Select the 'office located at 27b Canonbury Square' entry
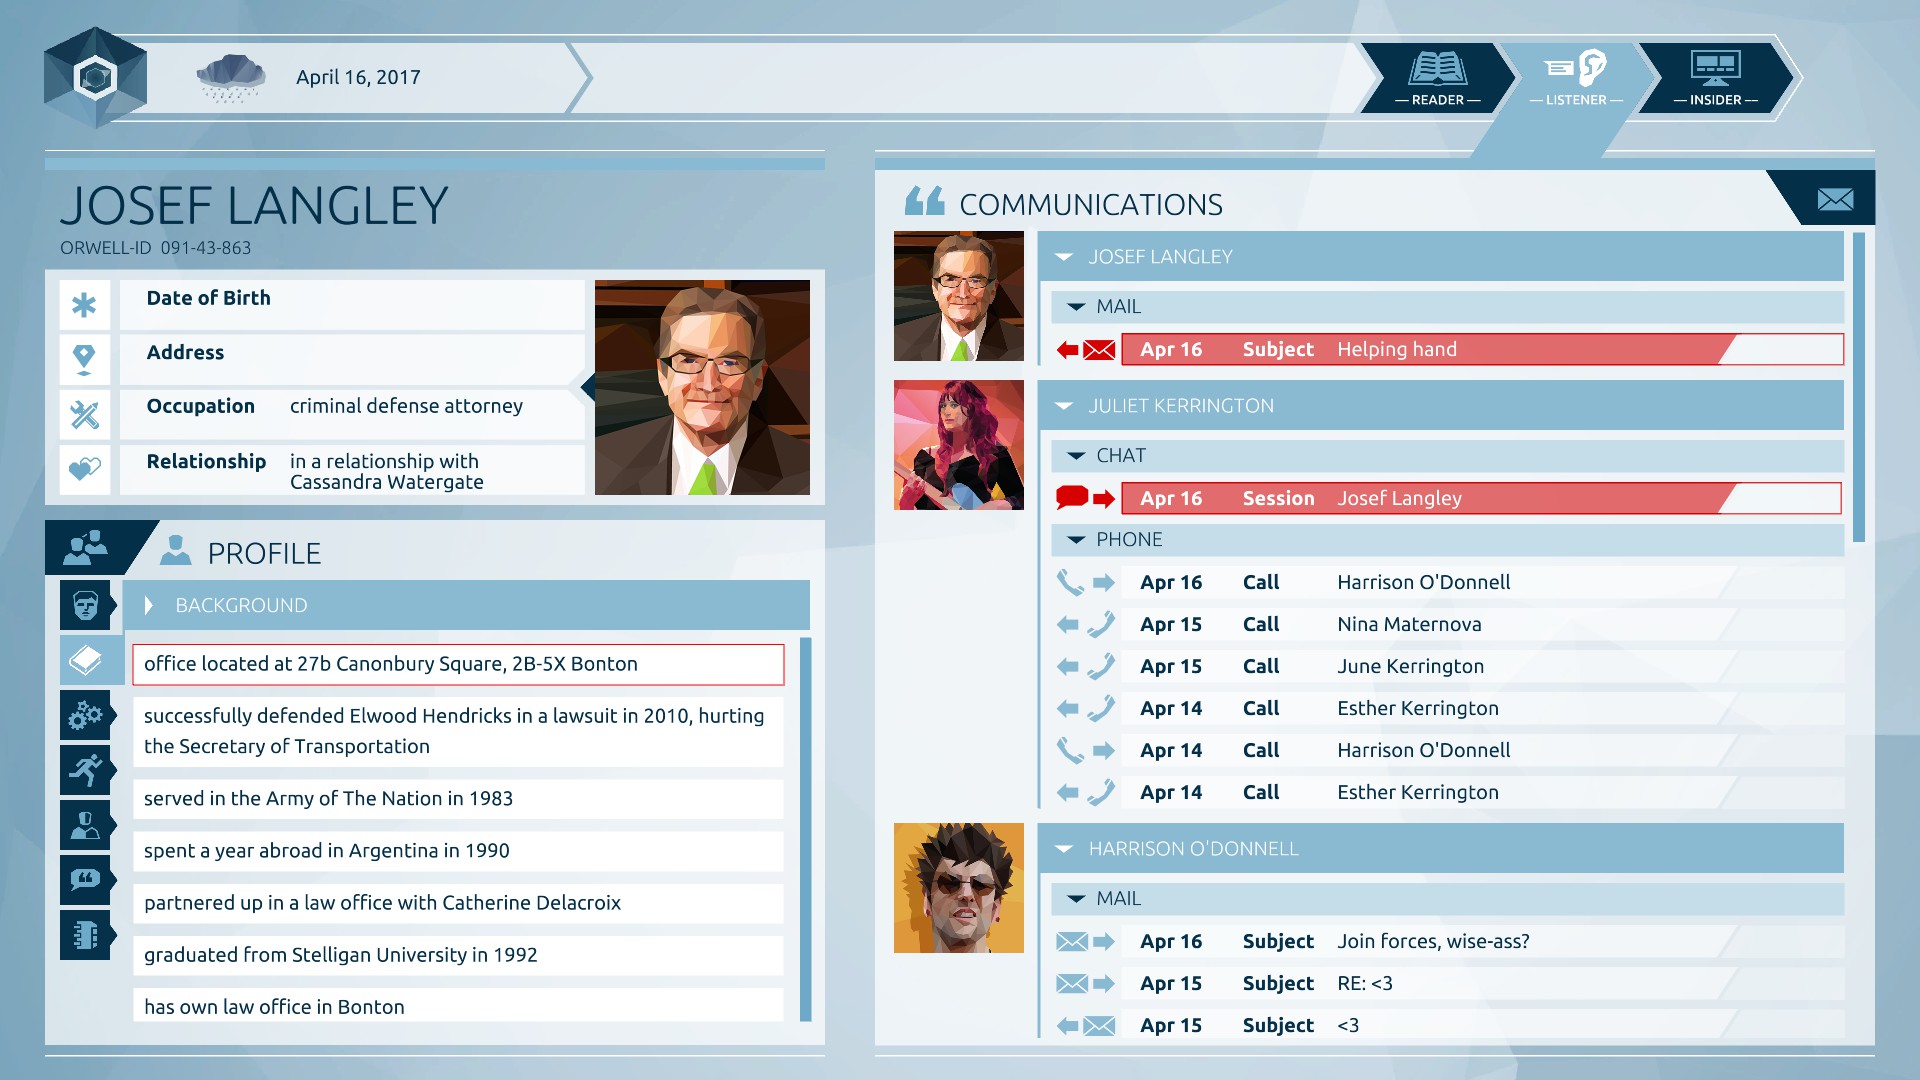1920x1080 pixels. pos(458,664)
